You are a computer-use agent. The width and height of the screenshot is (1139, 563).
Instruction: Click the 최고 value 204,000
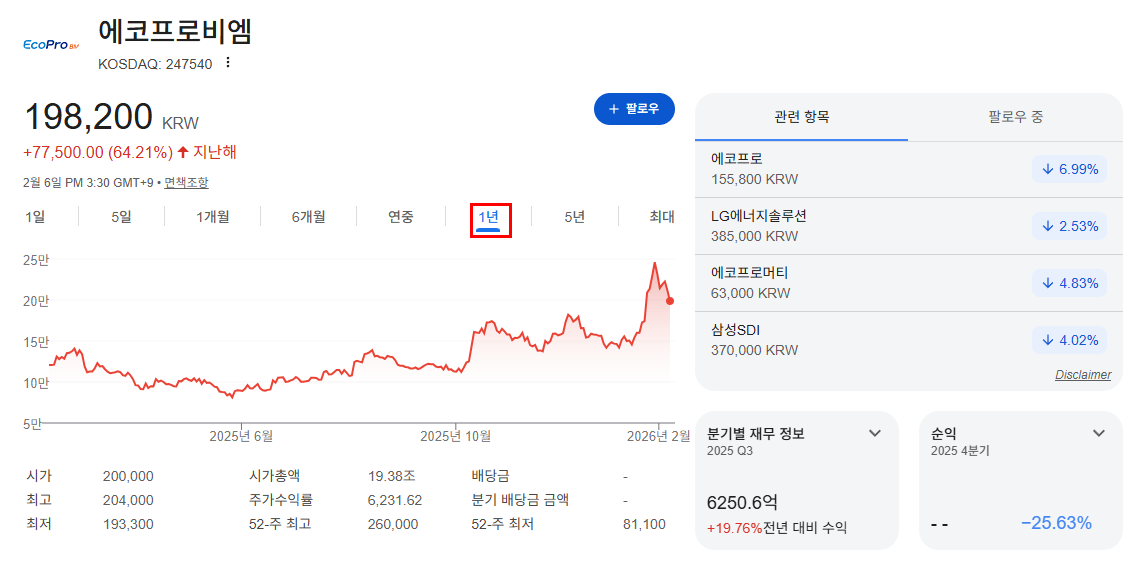(x=128, y=501)
